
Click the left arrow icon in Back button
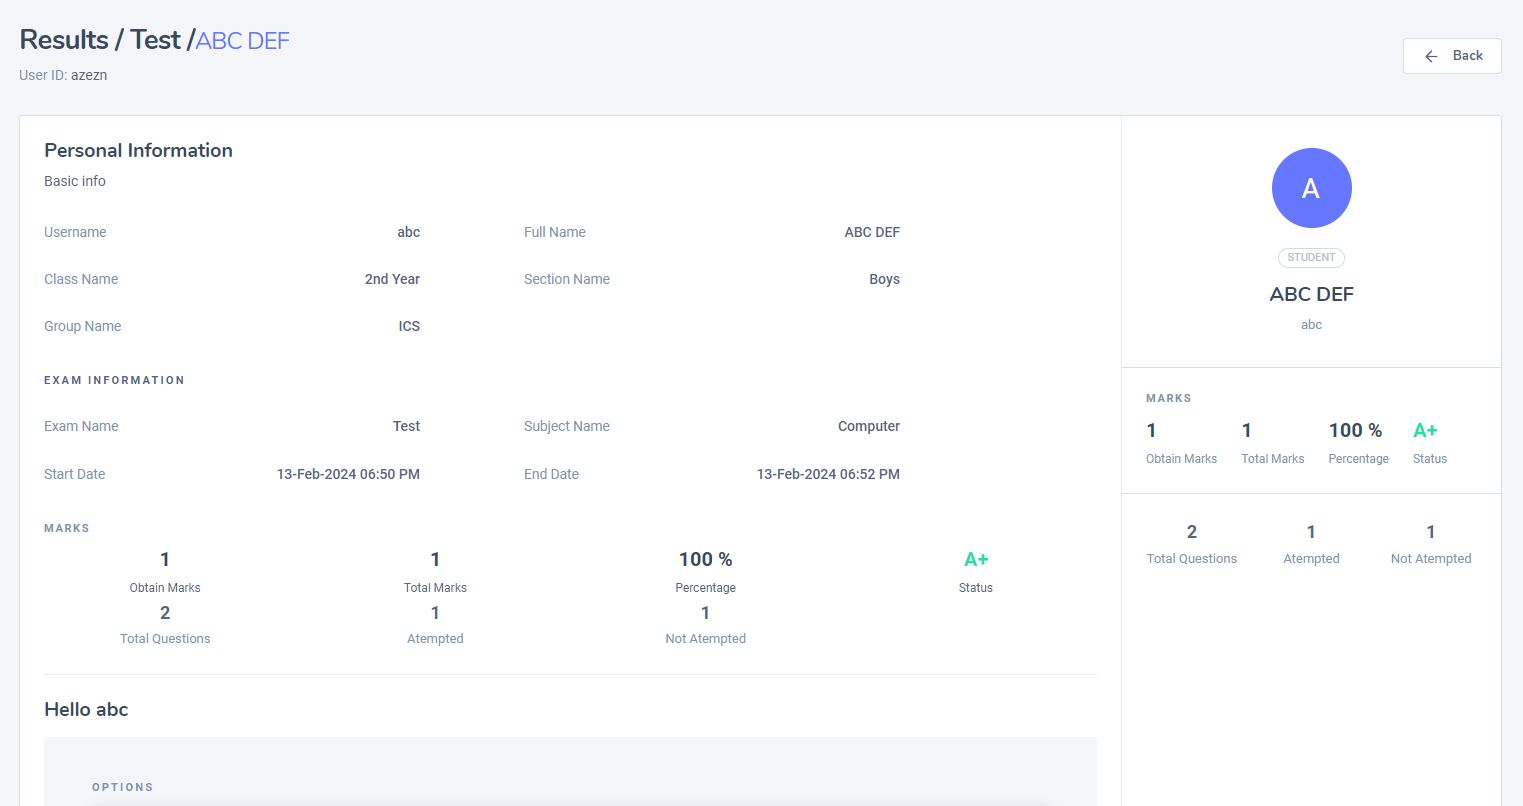1431,56
